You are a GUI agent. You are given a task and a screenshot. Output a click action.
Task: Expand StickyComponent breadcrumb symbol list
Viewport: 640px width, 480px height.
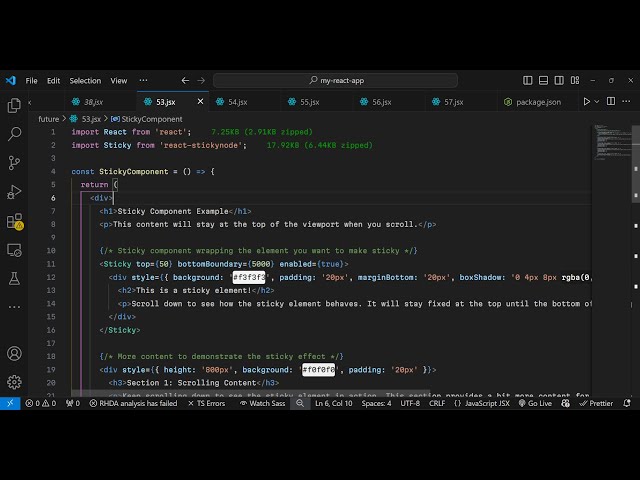tap(147, 118)
